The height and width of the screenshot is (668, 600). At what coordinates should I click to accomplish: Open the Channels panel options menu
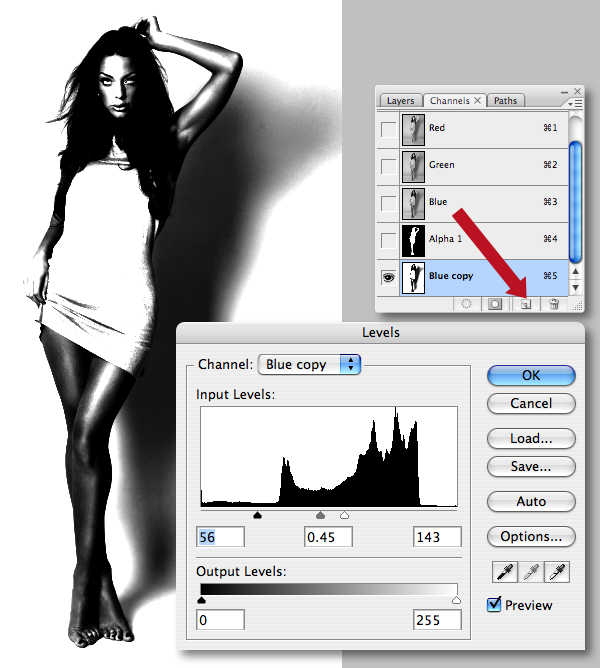(575, 104)
